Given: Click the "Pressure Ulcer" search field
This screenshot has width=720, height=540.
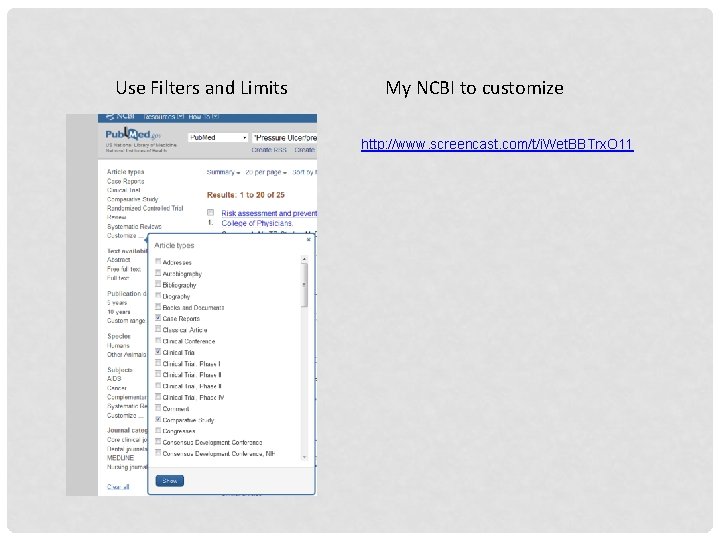Looking at the screenshot, I should pos(285,138).
